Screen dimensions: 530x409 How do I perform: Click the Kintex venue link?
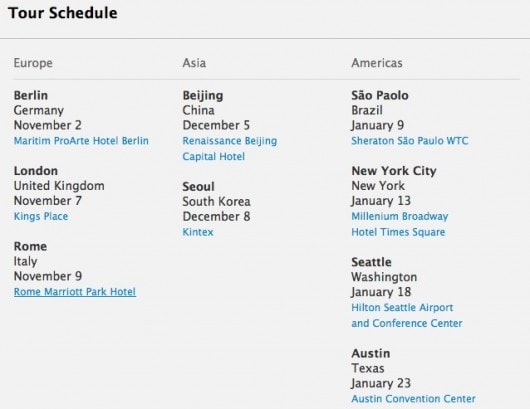[198, 232]
